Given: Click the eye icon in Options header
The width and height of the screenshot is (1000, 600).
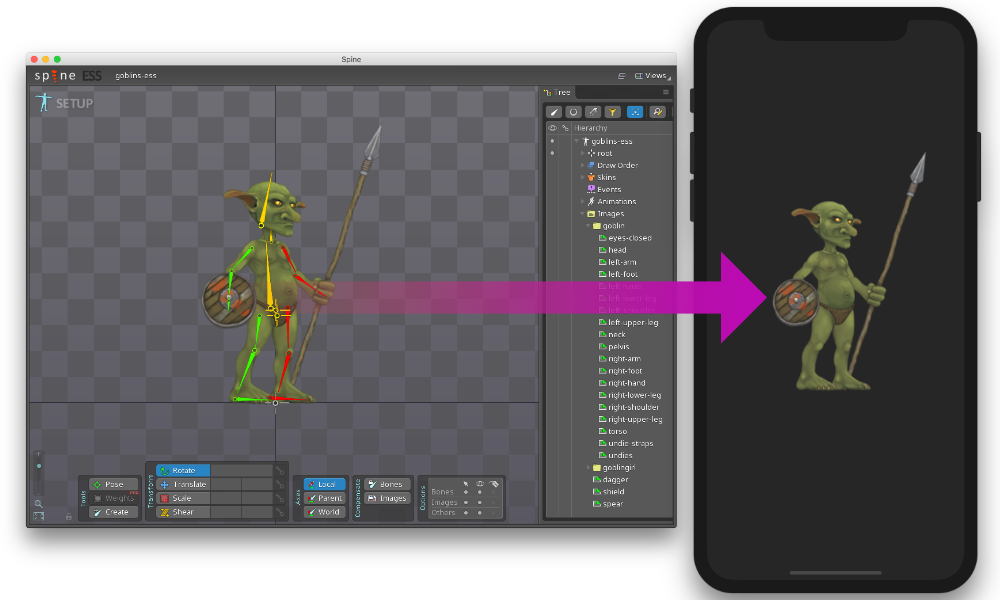Looking at the screenshot, I should 480,483.
